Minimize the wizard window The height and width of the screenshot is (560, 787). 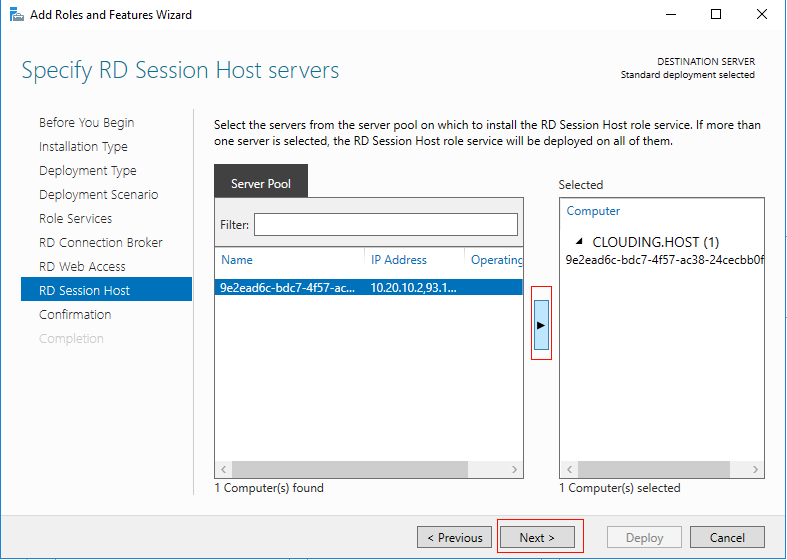(x=671, y=15)
